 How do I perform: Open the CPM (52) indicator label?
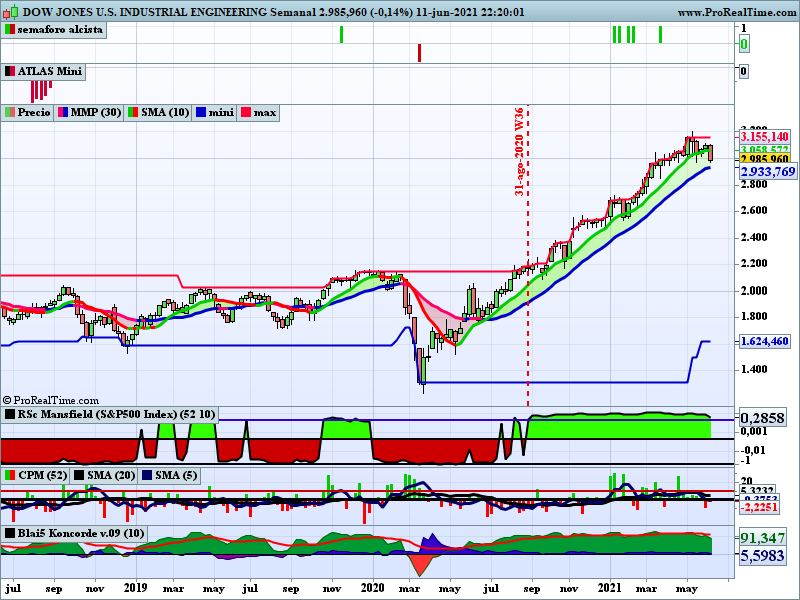(x=42, y=476)
